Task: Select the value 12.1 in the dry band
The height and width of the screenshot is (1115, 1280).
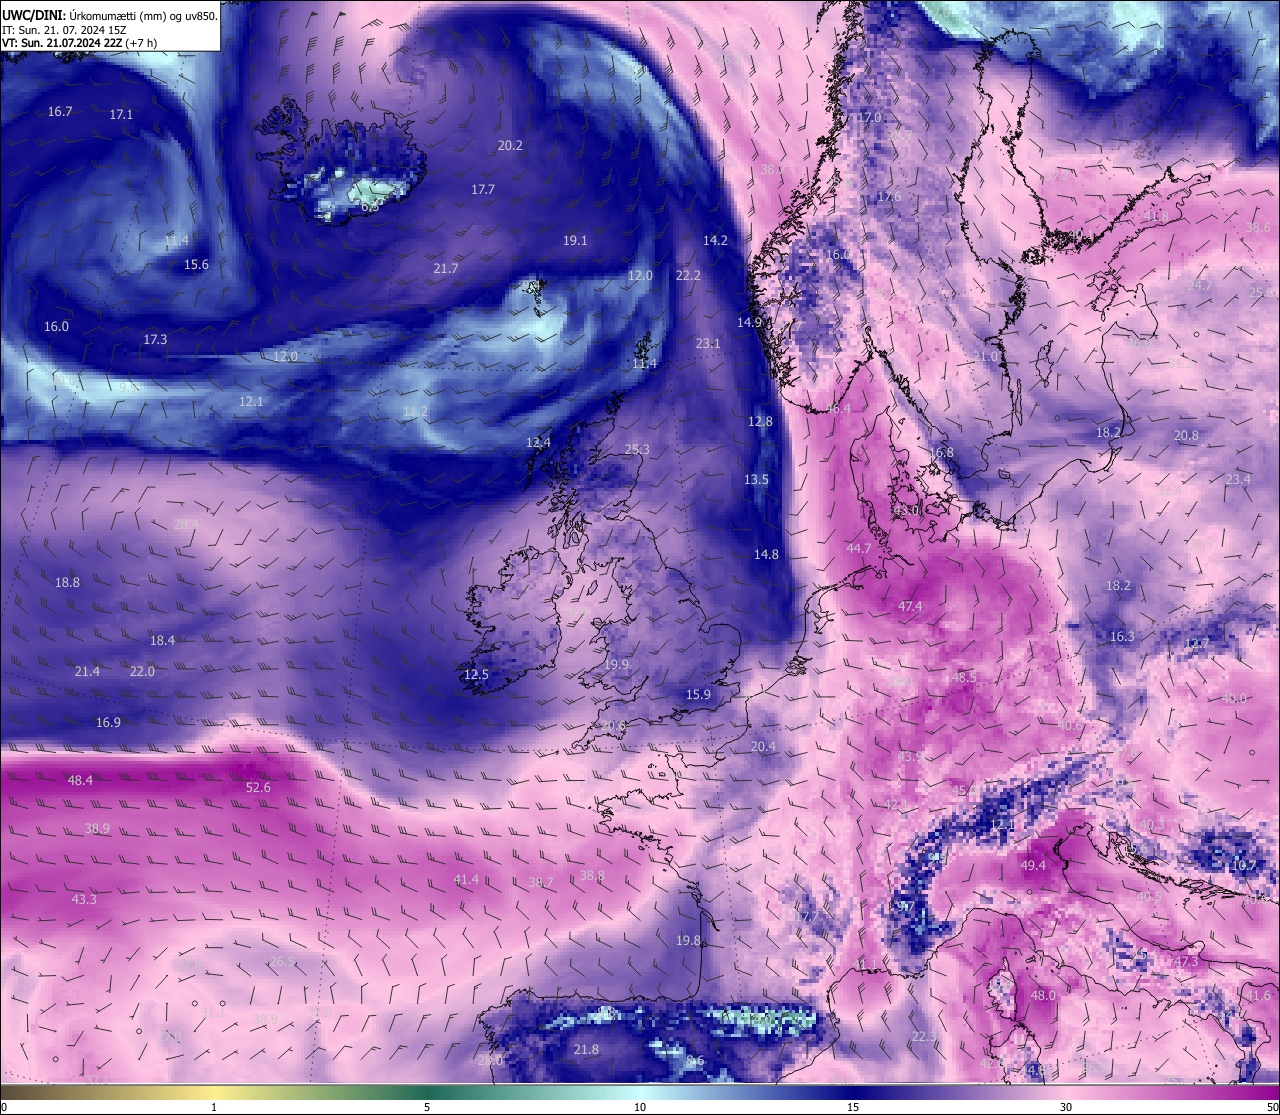Action: 251,401
